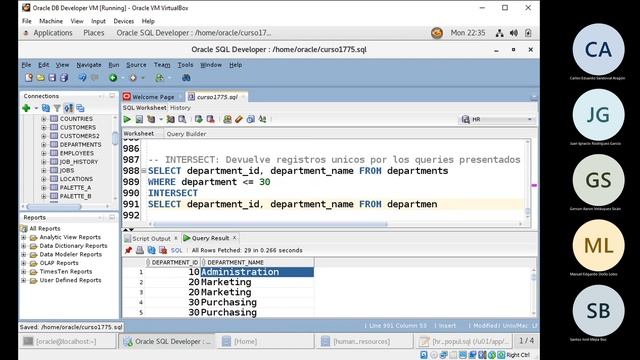Click the green Back navigation icon
Image resolution: width=640 pixels, height=360 pixels.
pos(113,78)
